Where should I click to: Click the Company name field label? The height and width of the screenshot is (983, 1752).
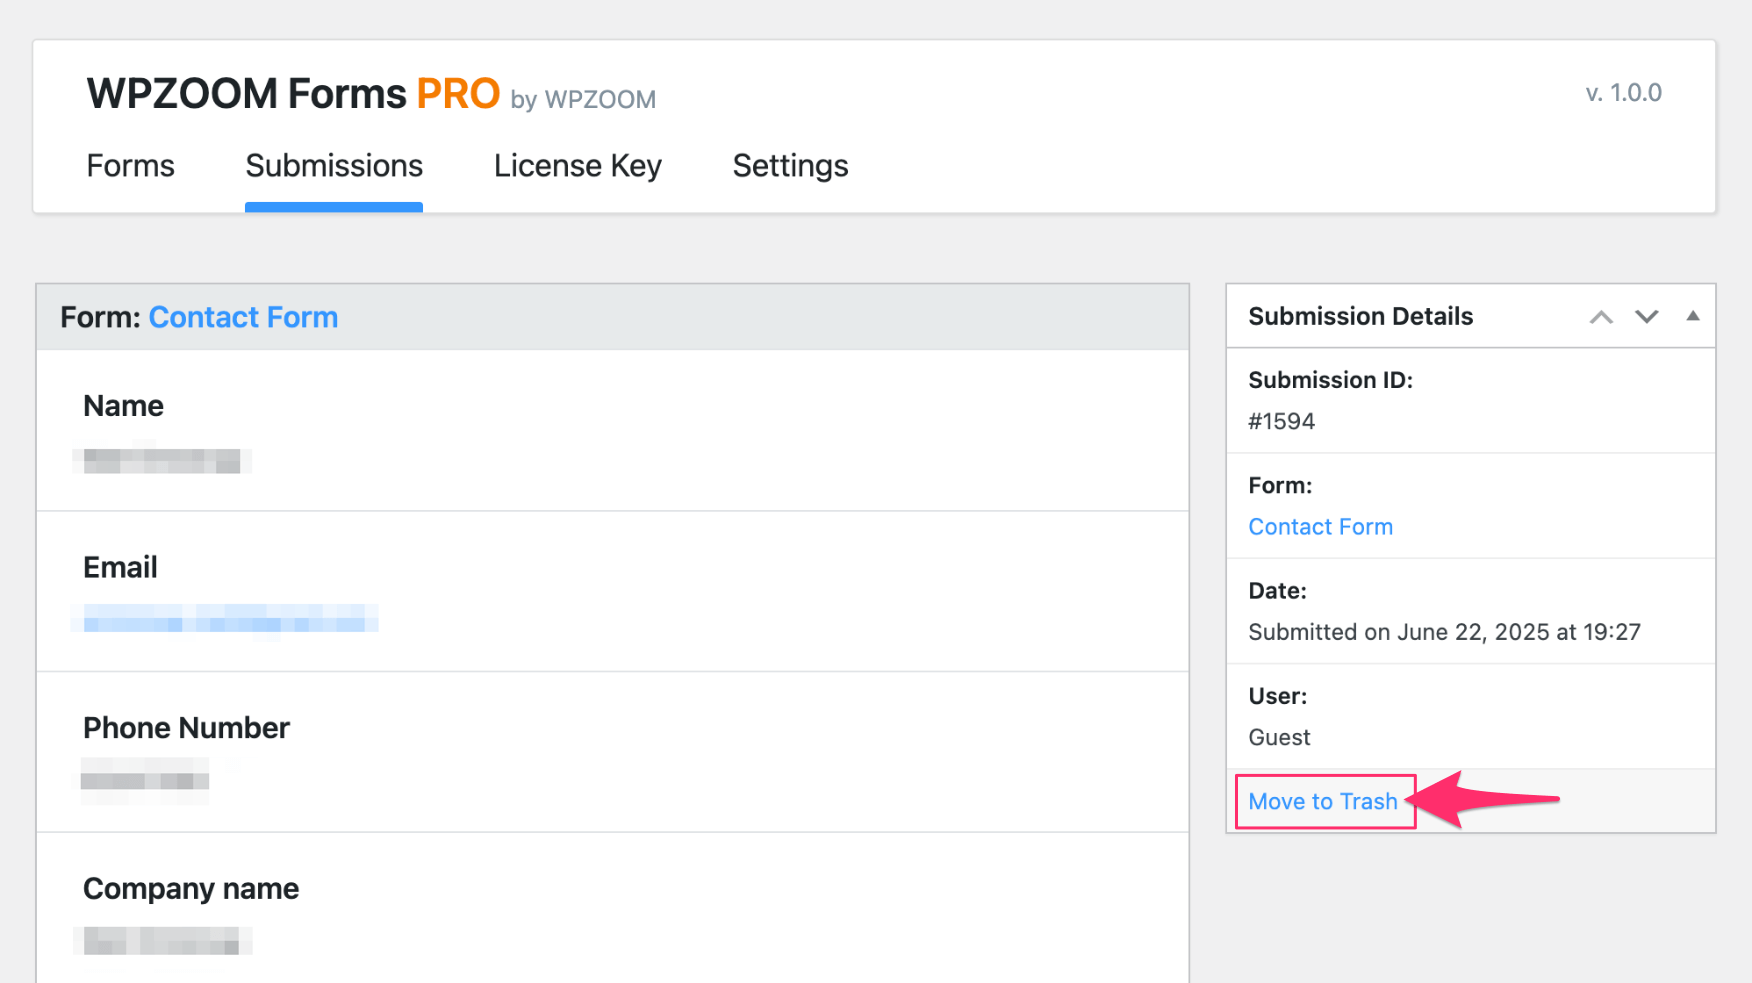pyautogui.click(x=191, y=889)
